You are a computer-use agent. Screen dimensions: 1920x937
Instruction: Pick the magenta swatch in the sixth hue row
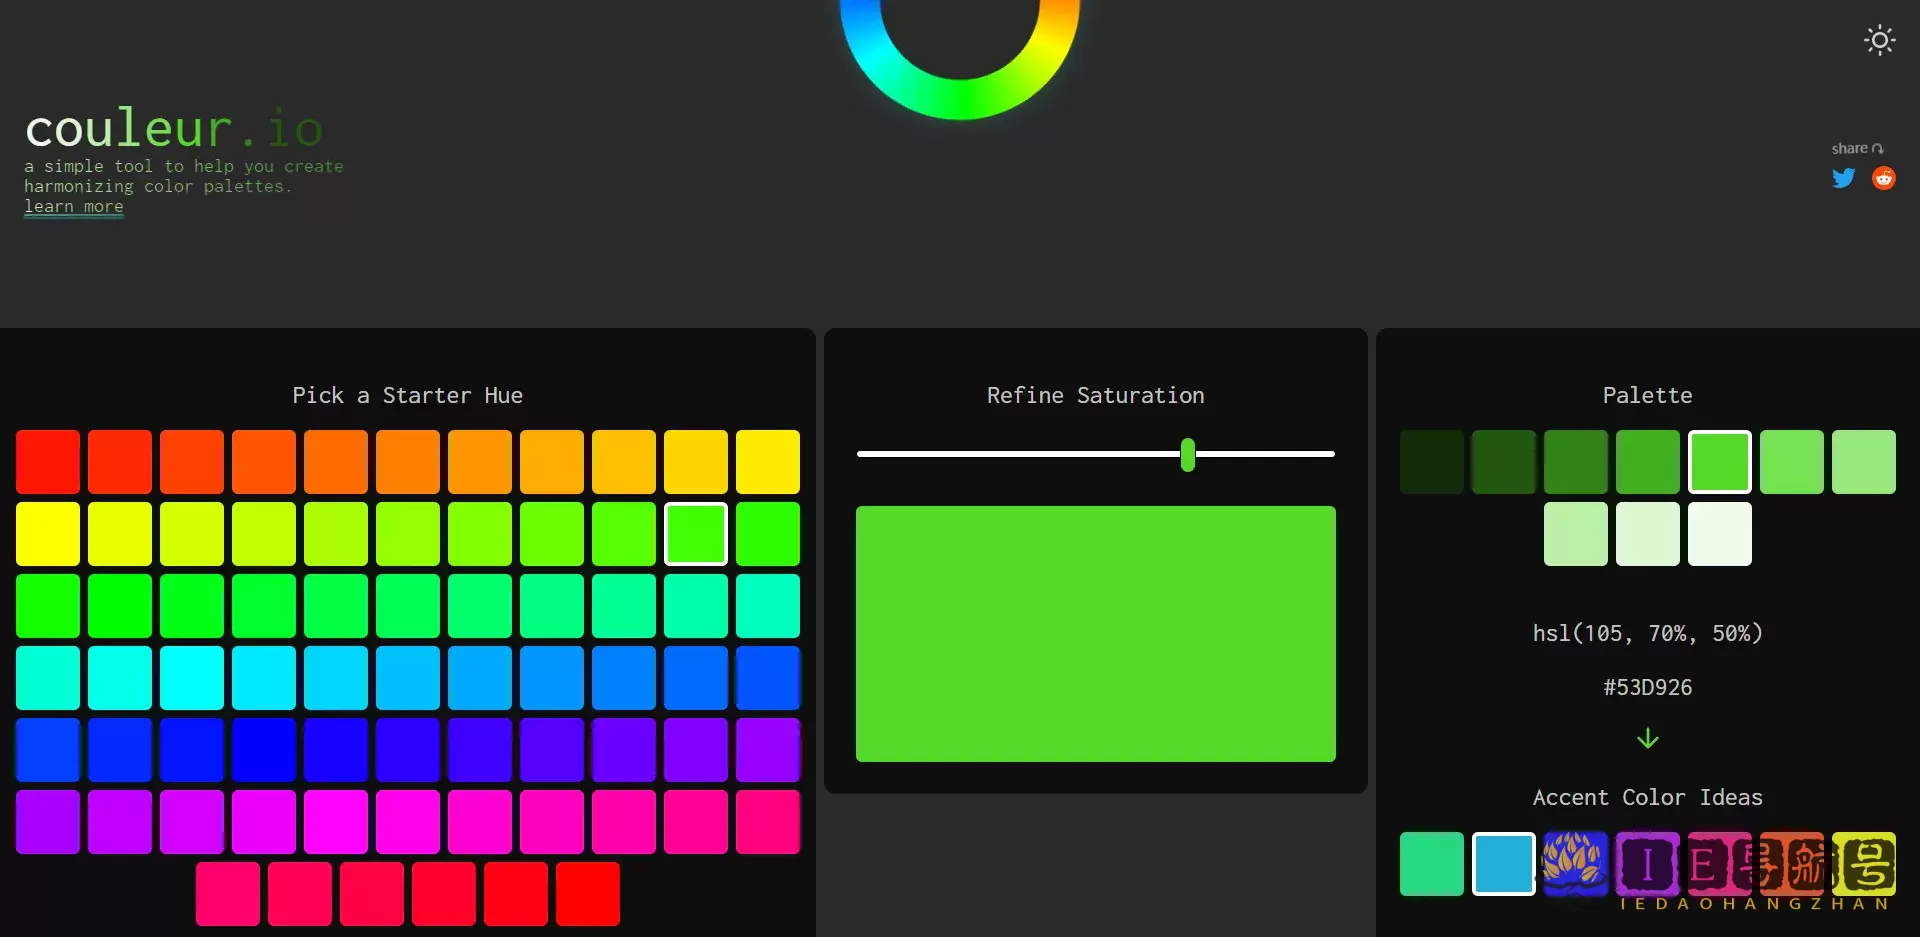(x=336, y=822)
